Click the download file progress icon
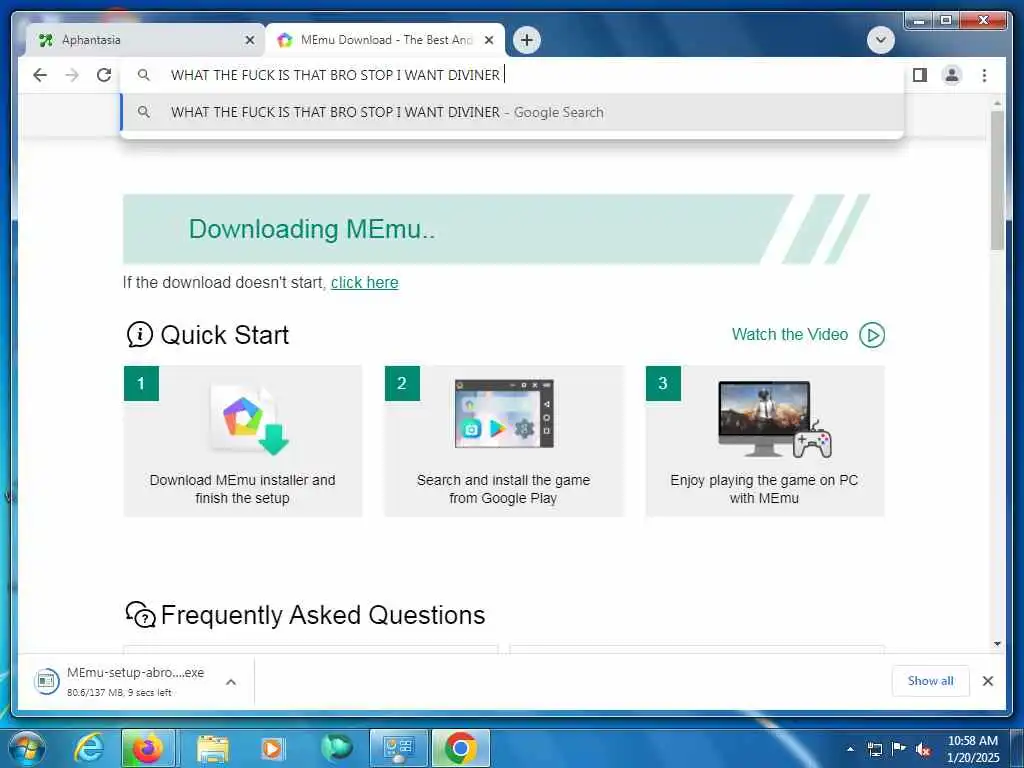This screenshot has width=1024, height=768. [46, 682]
